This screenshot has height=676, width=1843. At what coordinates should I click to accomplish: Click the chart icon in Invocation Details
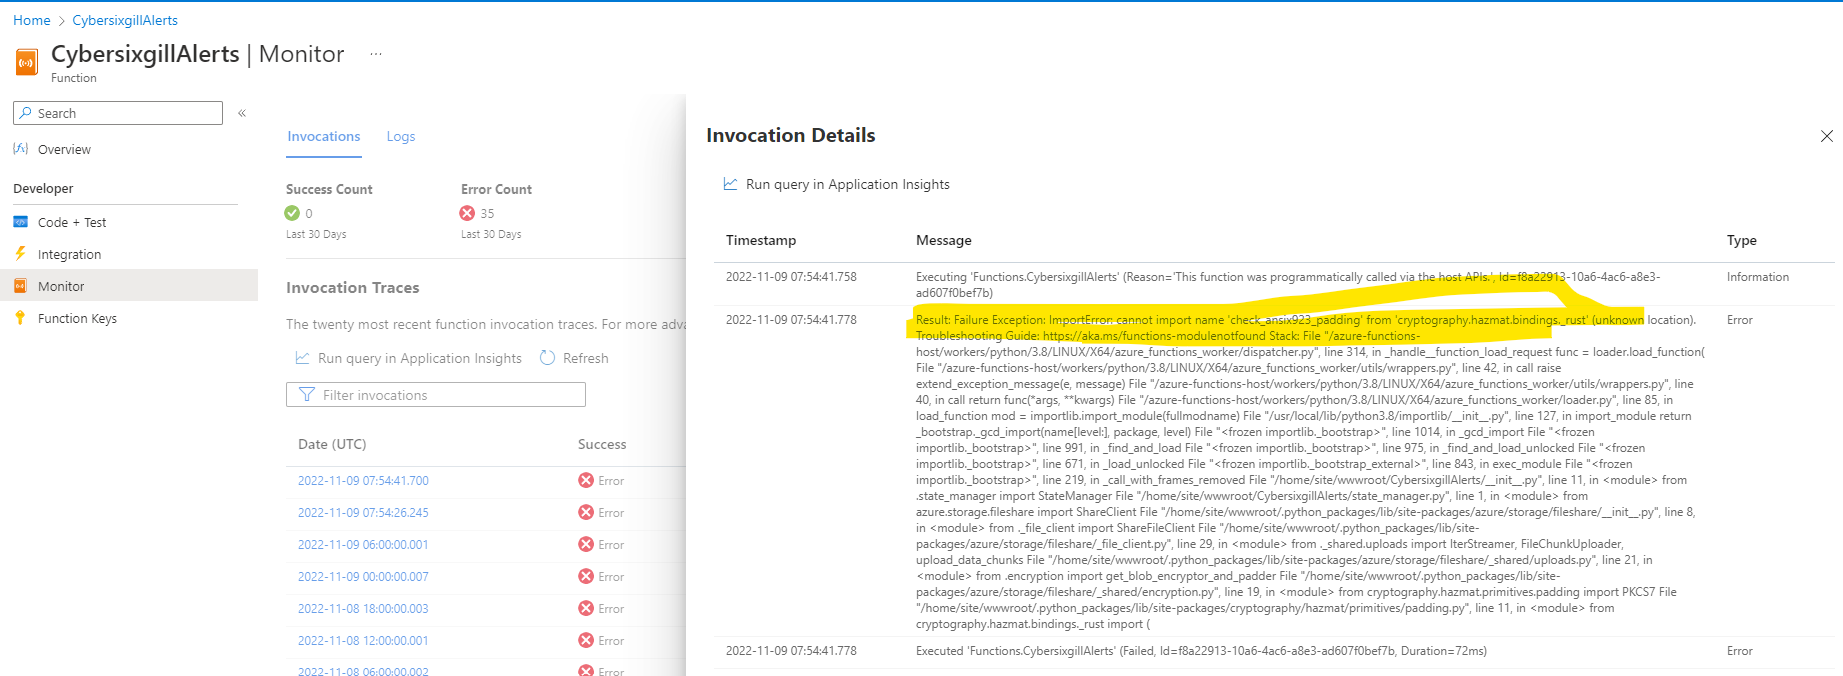tap(731, 184)
